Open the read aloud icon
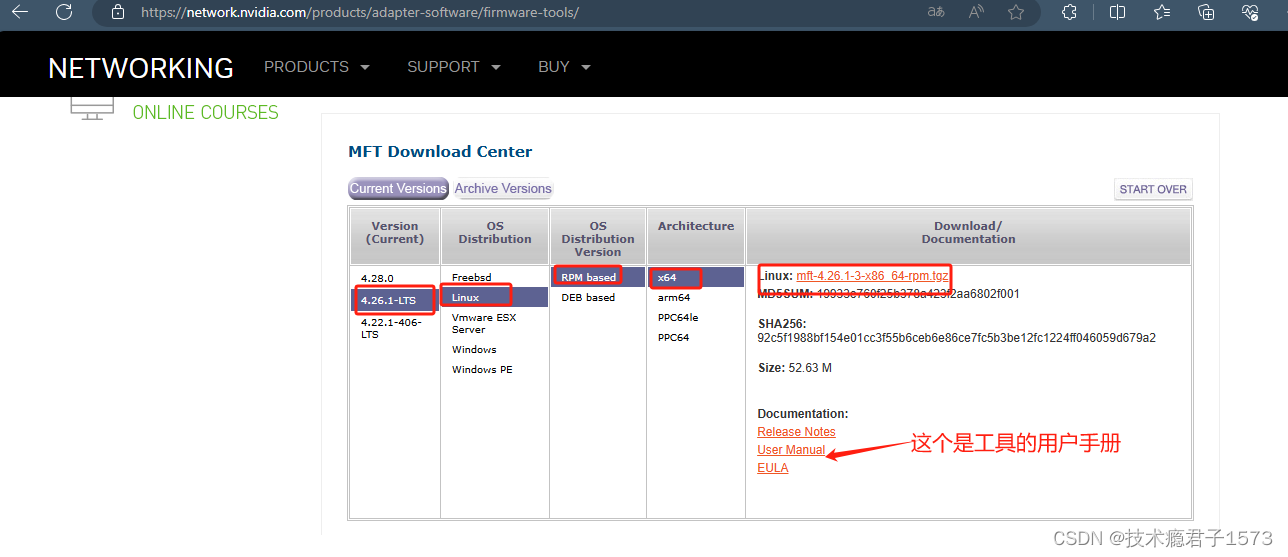The height and width of the screenshot is (557, 1288). 977,13
